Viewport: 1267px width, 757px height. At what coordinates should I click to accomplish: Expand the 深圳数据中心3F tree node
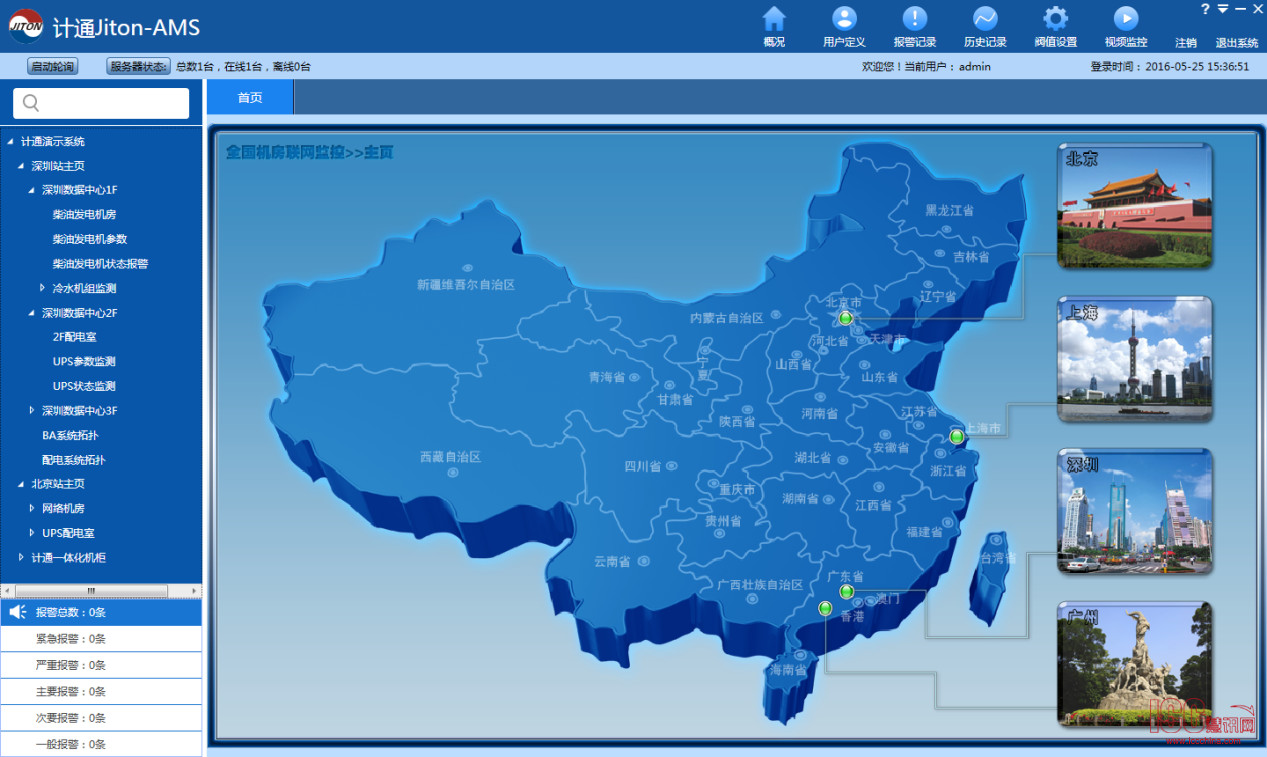coord(32,410)
